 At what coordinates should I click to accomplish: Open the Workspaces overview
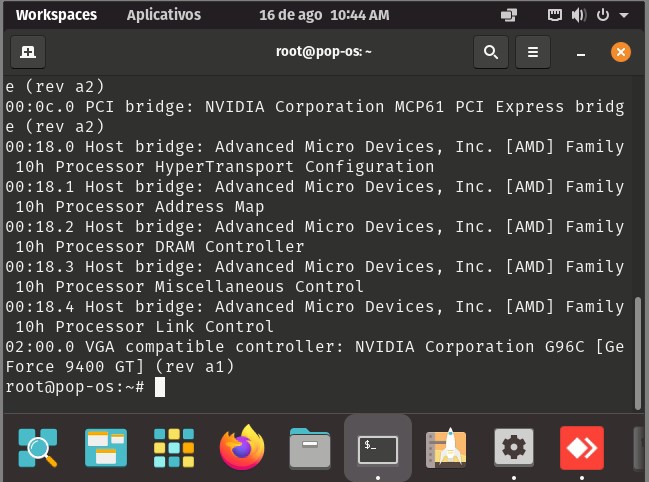[56, 15]
